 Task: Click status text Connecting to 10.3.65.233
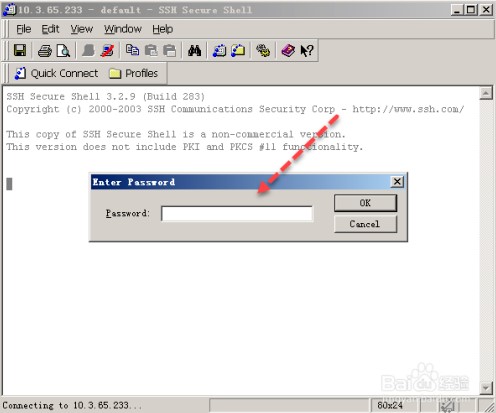click(x=72, y=405)
